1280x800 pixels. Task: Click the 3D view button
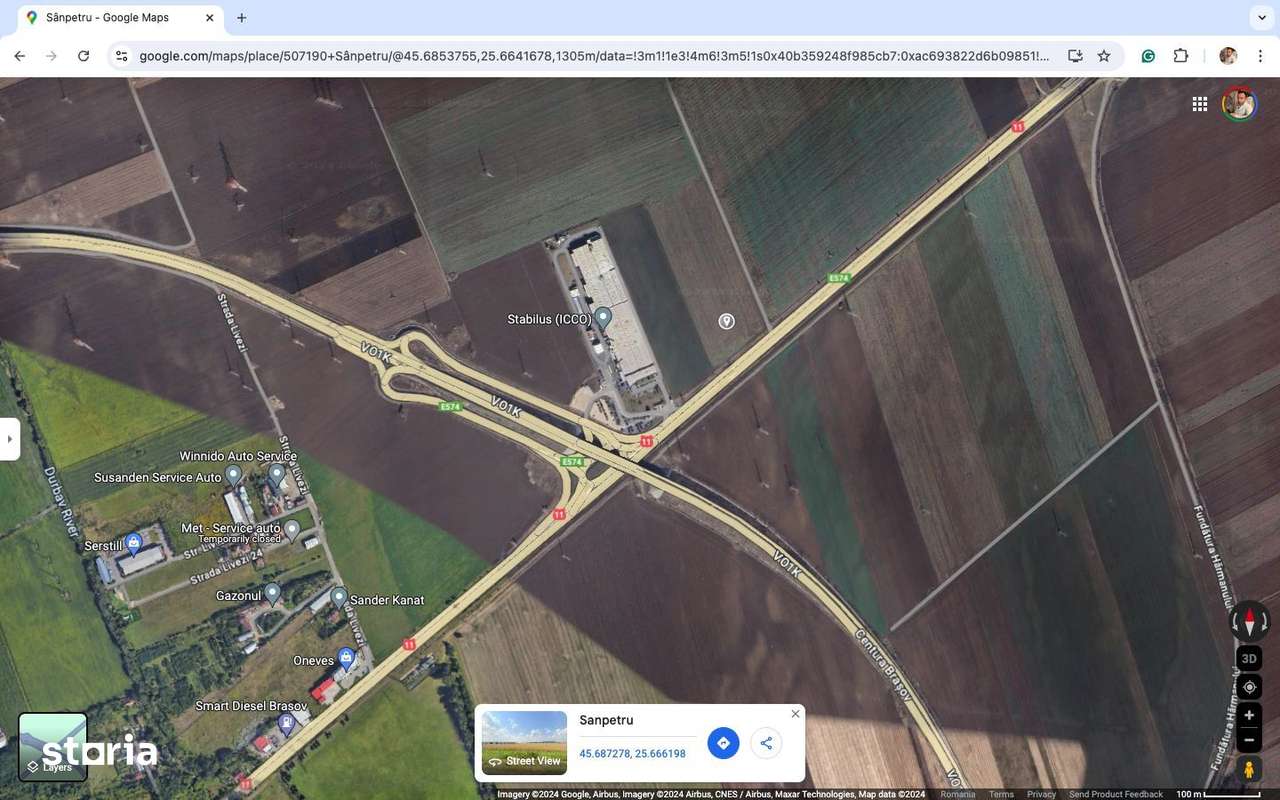click(1248, 658)
